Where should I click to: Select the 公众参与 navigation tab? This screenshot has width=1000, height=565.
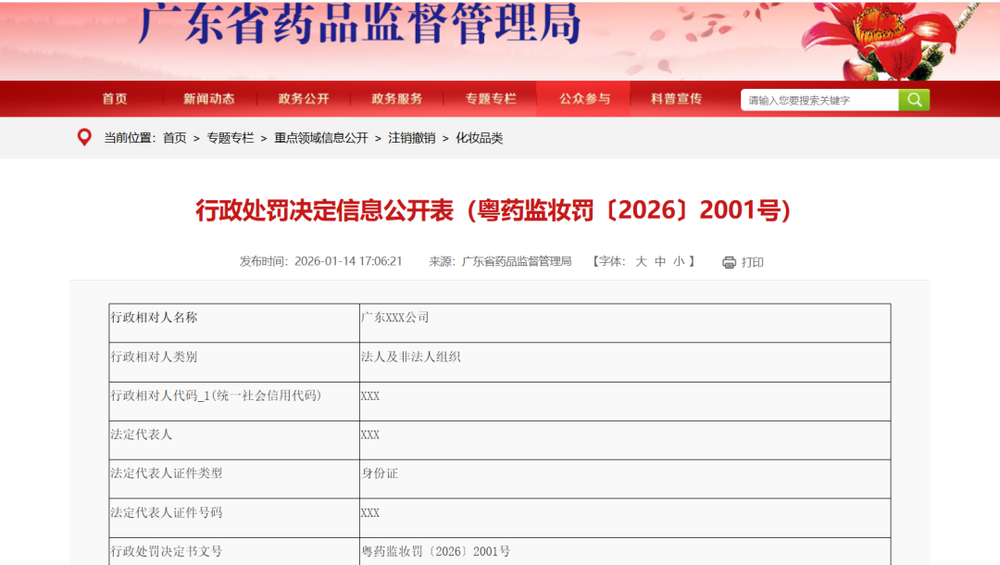(x=584, y=99)
